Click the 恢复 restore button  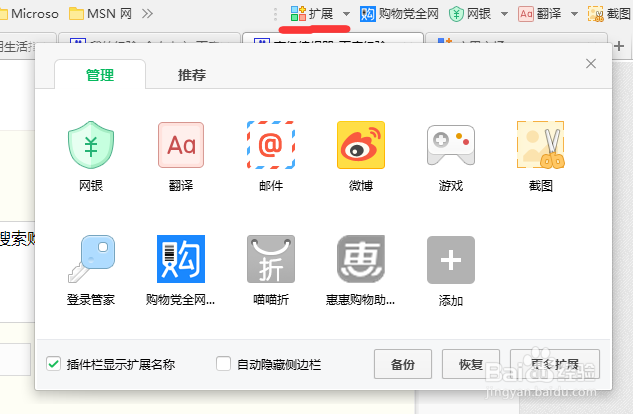pyautogui.click(x=471, y=364)
